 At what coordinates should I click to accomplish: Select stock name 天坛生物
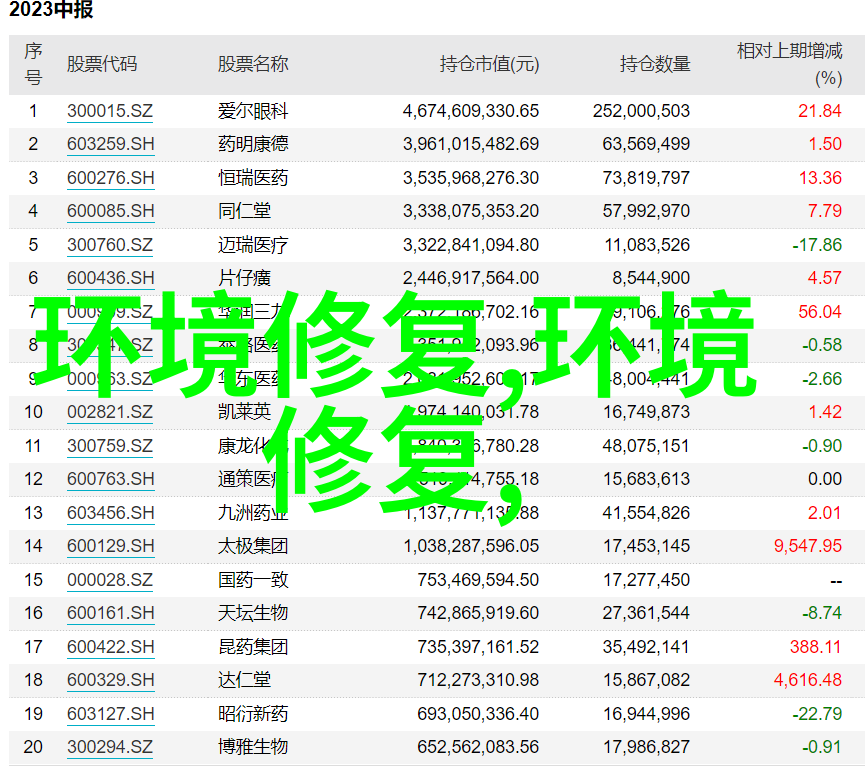point(253,613)
